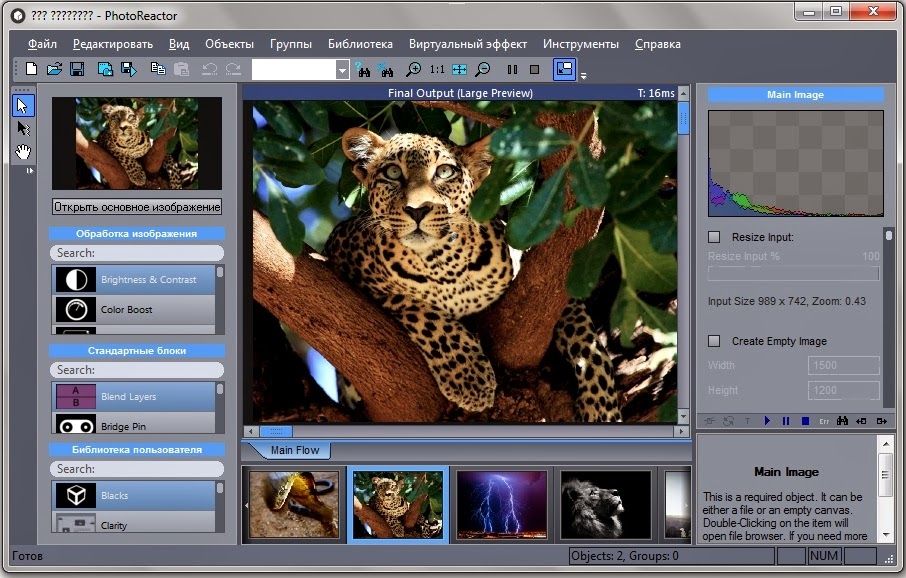Screen dimensions: 906x578
Task: Expand the toolbar overflow arrow
Action: 583,75
